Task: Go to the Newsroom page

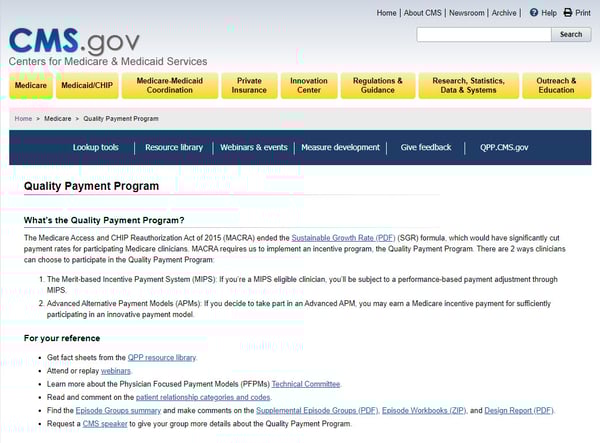Action: tap(466, 13)
